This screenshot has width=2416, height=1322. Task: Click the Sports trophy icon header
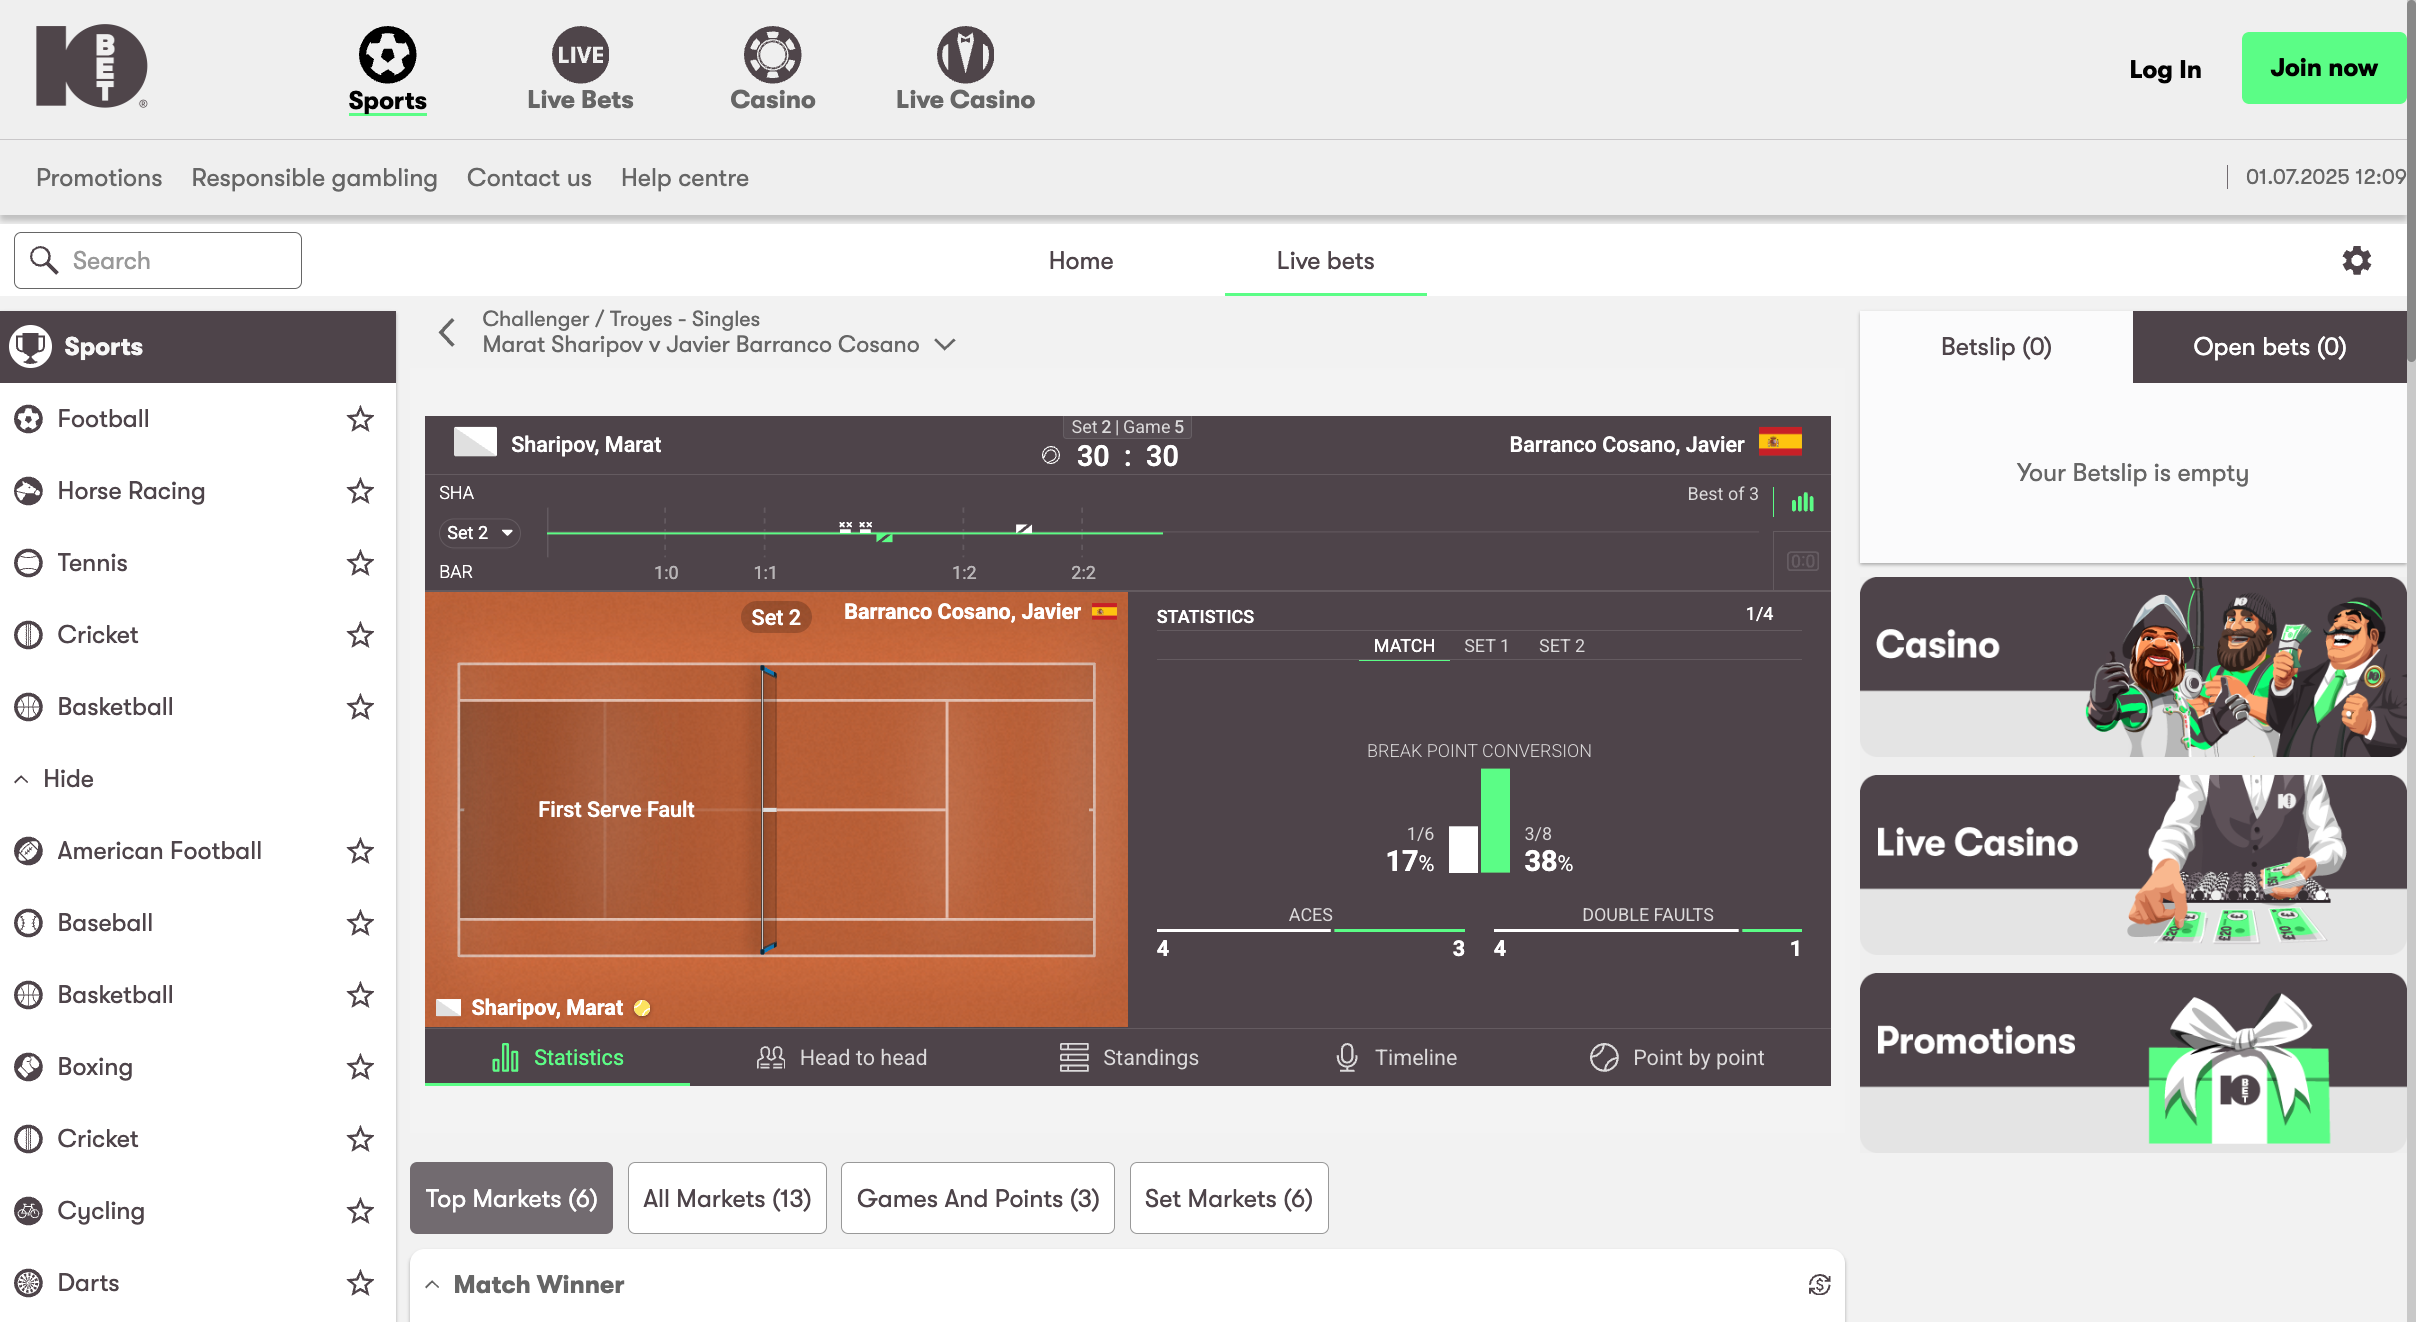31,347
